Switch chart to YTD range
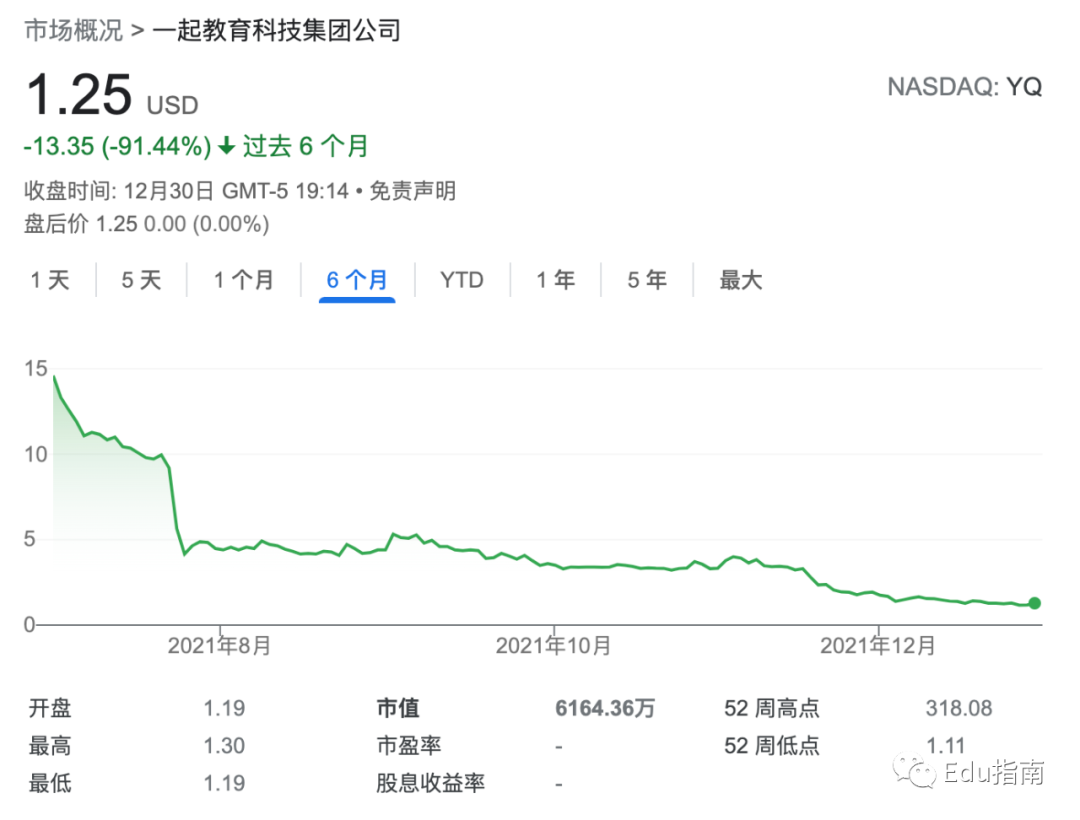Image resolution: width=1080 pixels, height=820 pixels. (x=461, y=280)
